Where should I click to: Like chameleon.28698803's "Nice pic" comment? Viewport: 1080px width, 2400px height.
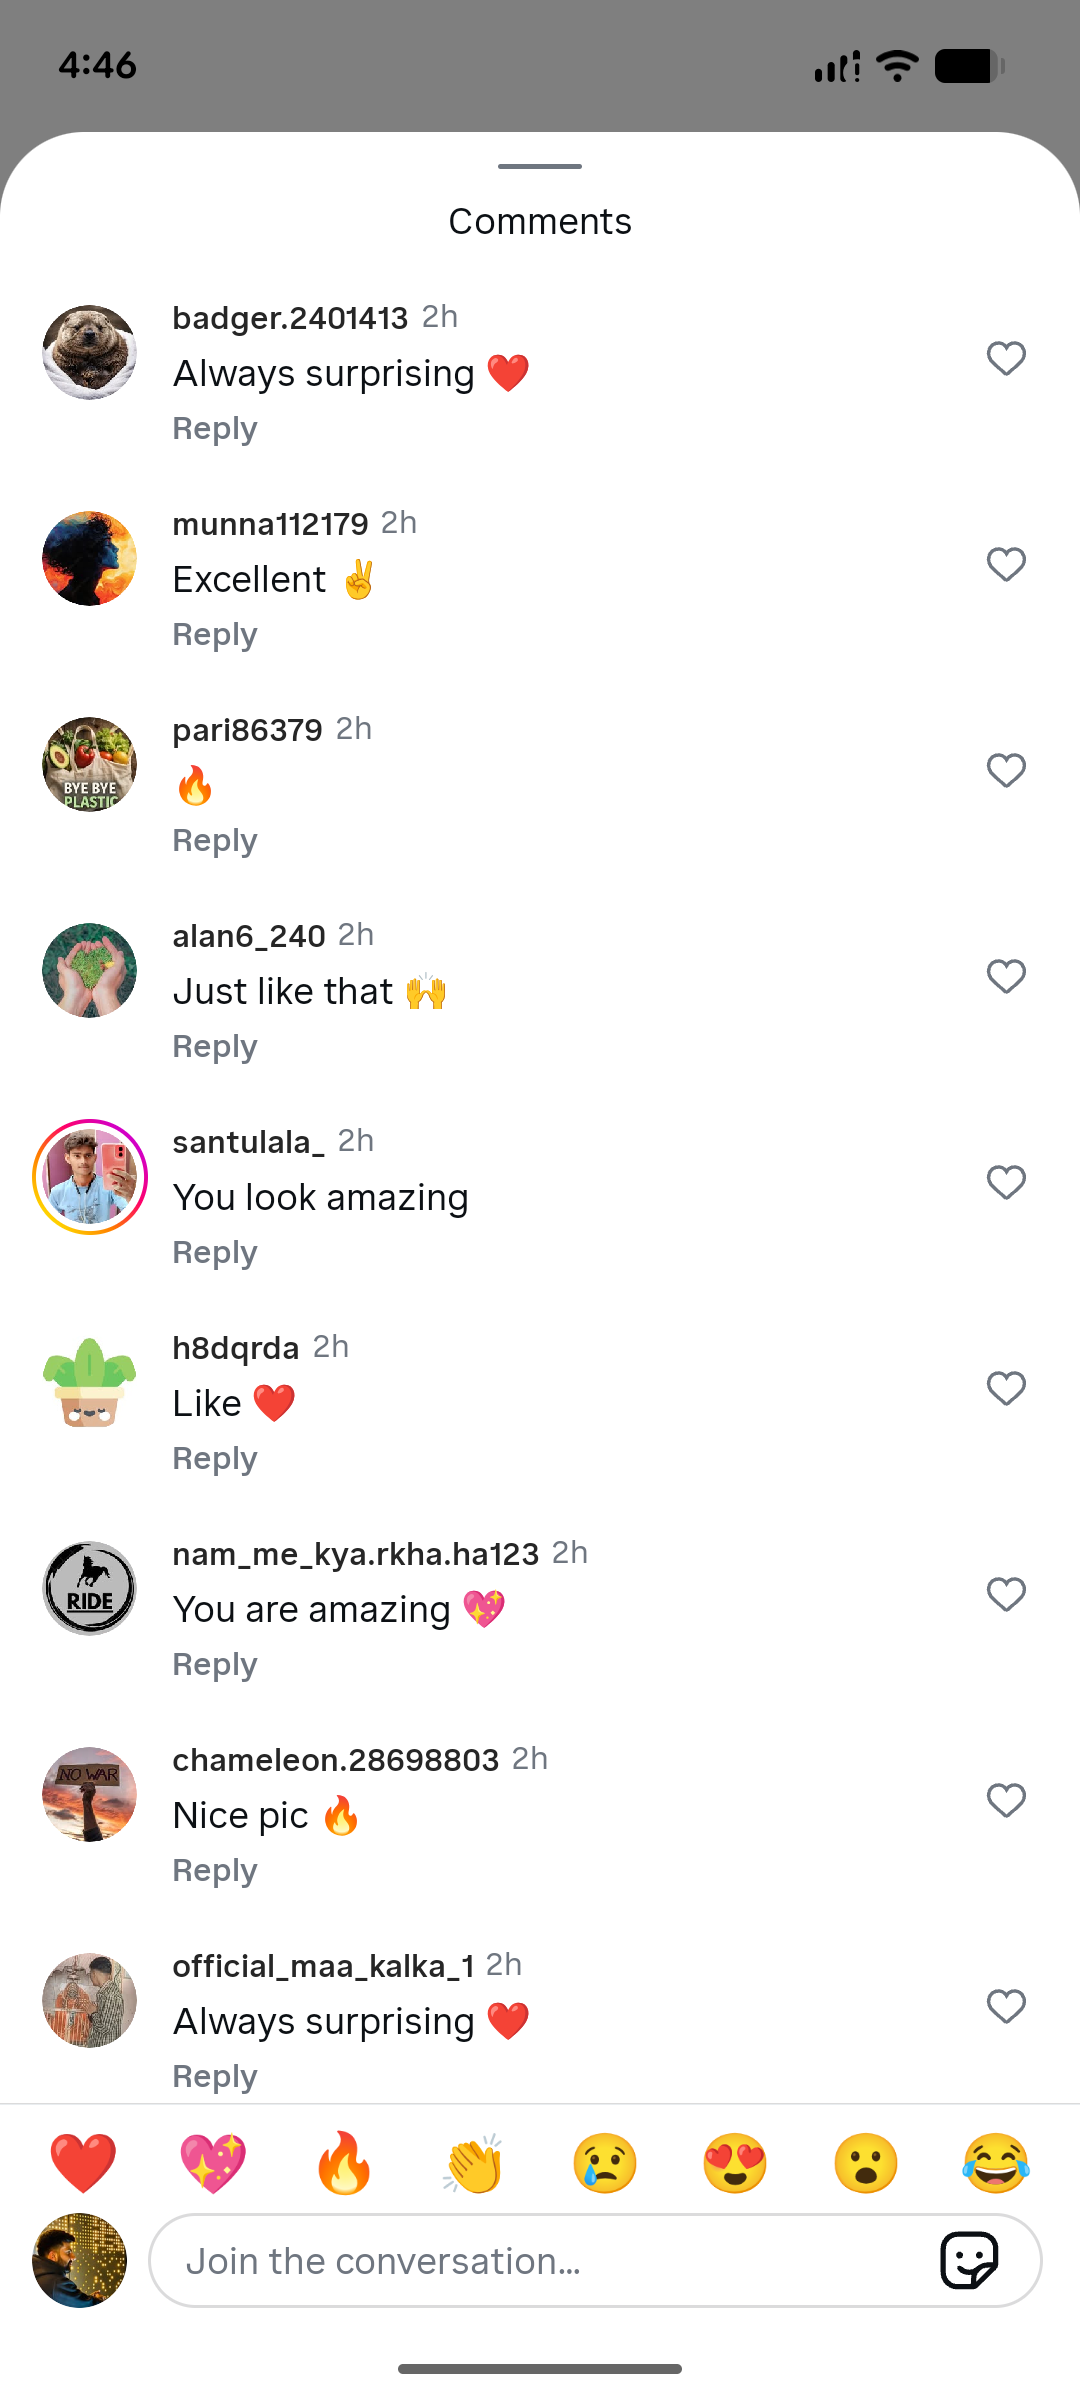[x=1006, y=1800]
